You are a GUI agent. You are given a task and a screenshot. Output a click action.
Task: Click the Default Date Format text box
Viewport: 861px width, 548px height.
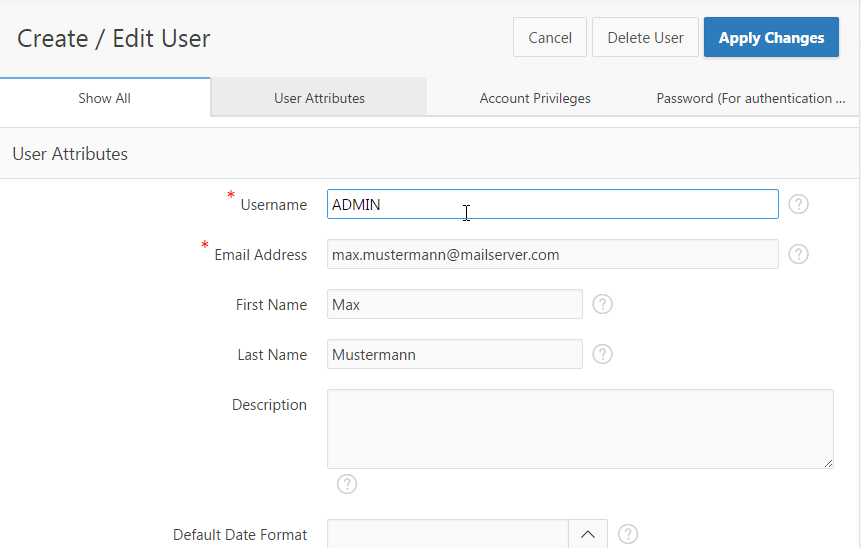447,534
